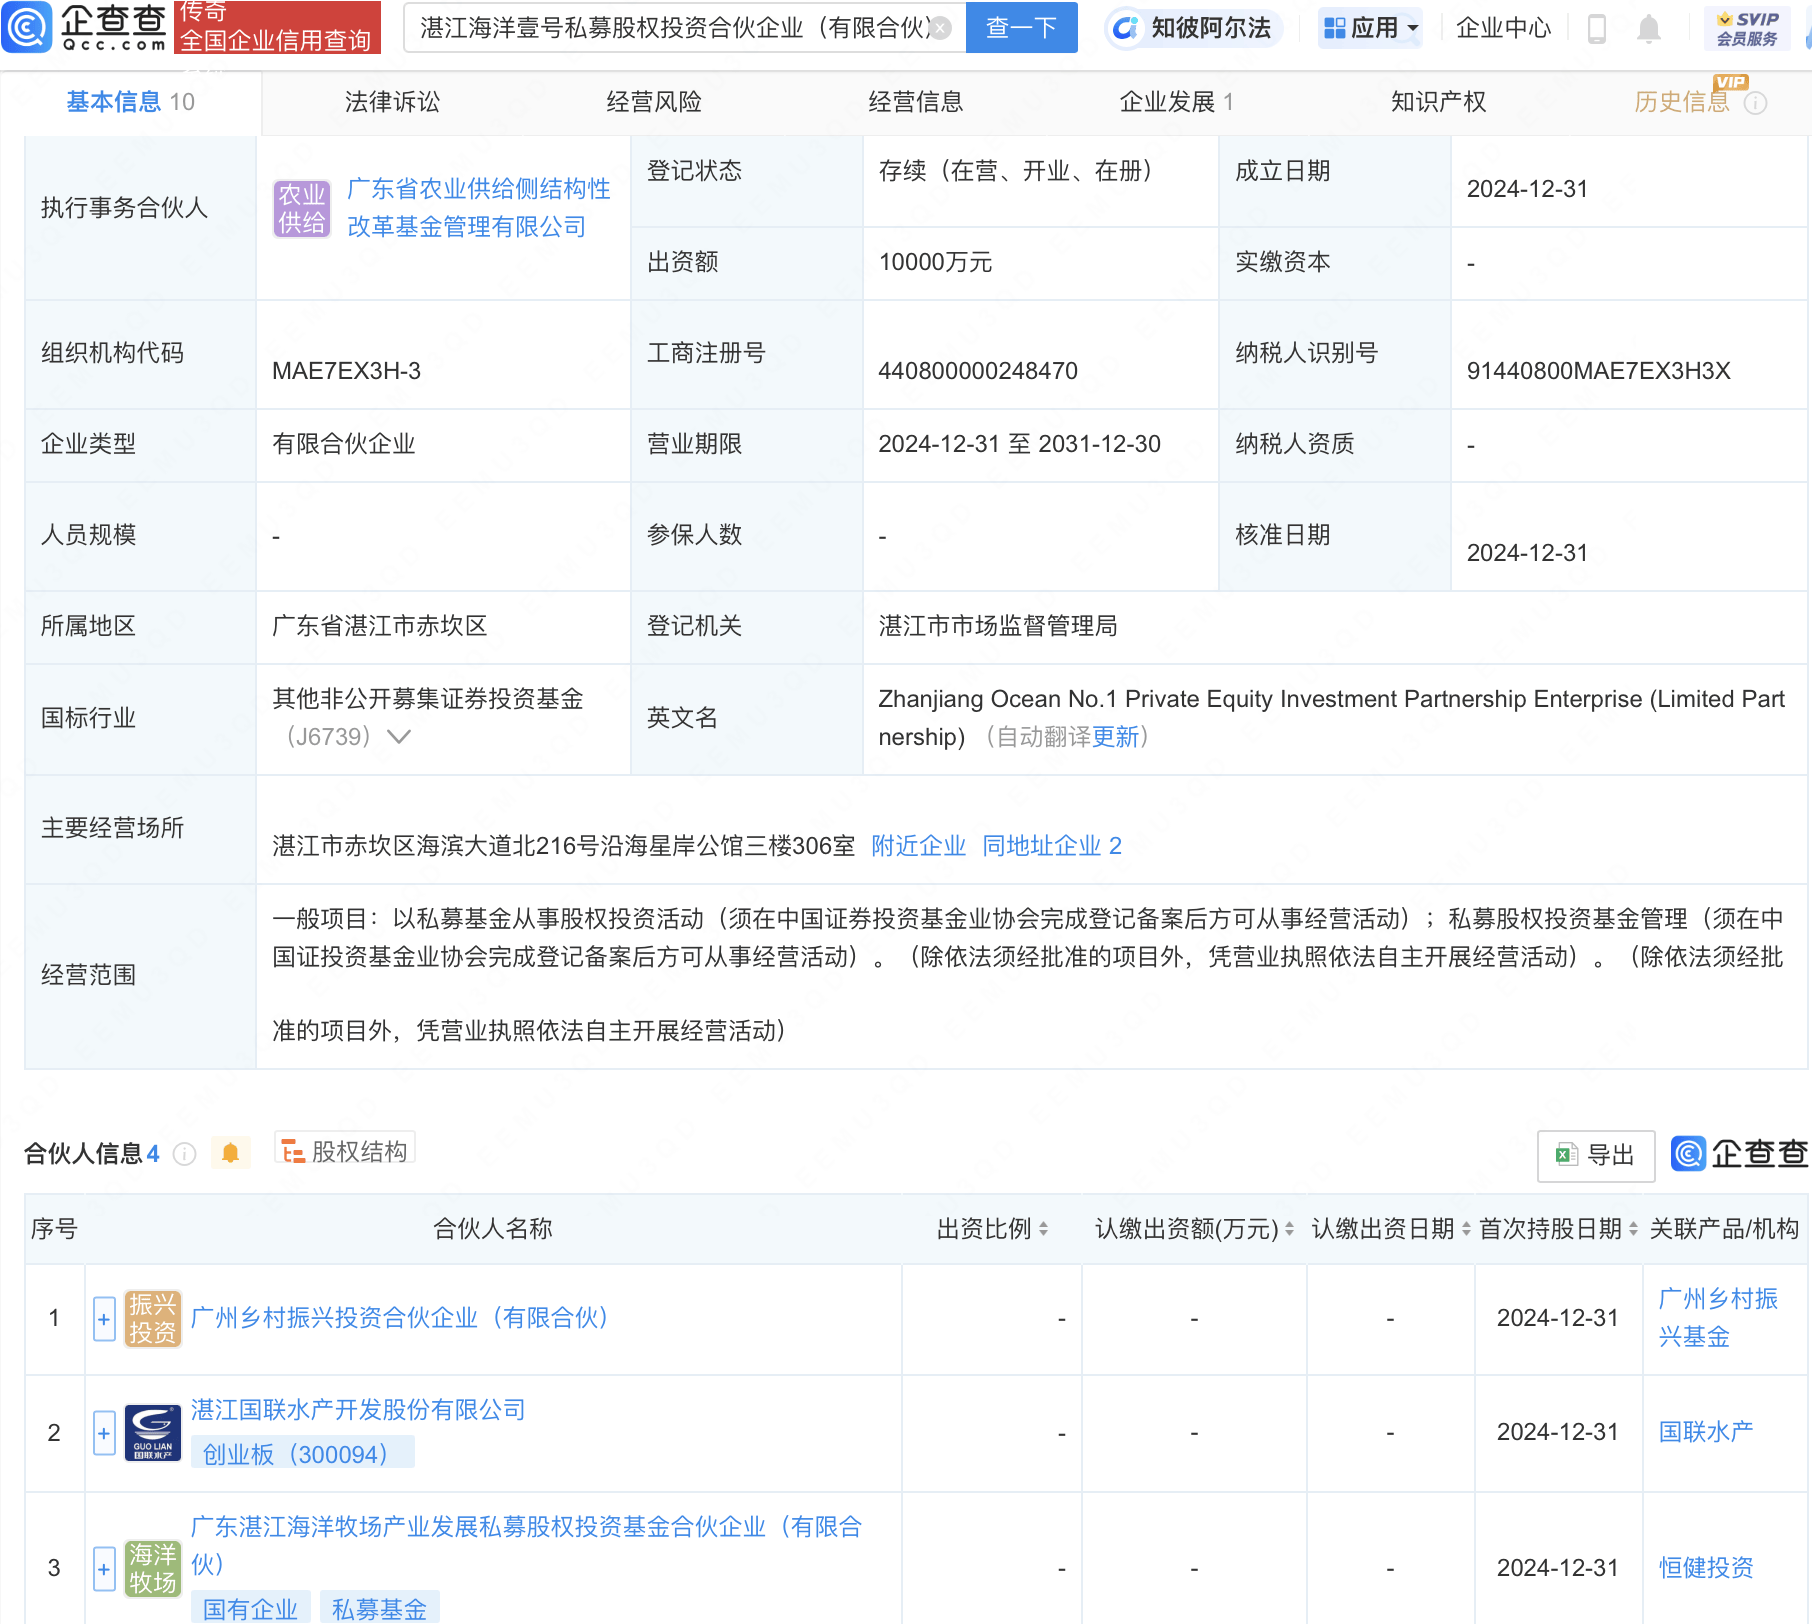Open 广州乡村振兴投资合伙企业 partner link
The height and width of the screenshot is (1624, 1812).
400,1318
